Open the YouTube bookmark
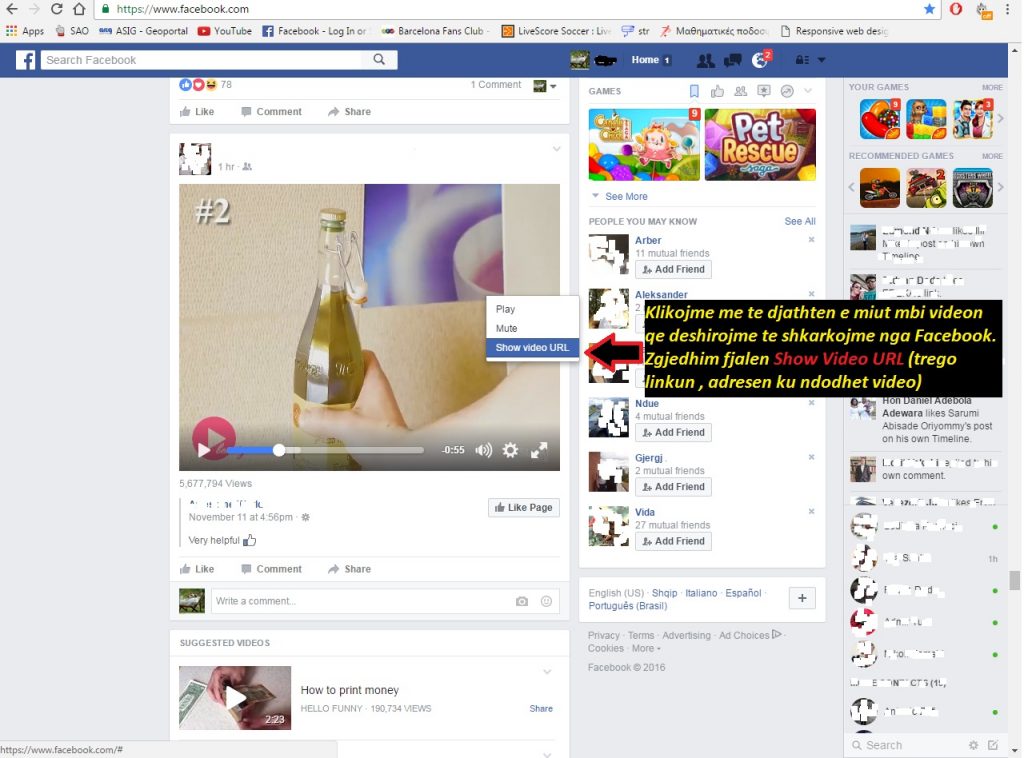This screenshot has height=758, width=1024. coord(225,31)
